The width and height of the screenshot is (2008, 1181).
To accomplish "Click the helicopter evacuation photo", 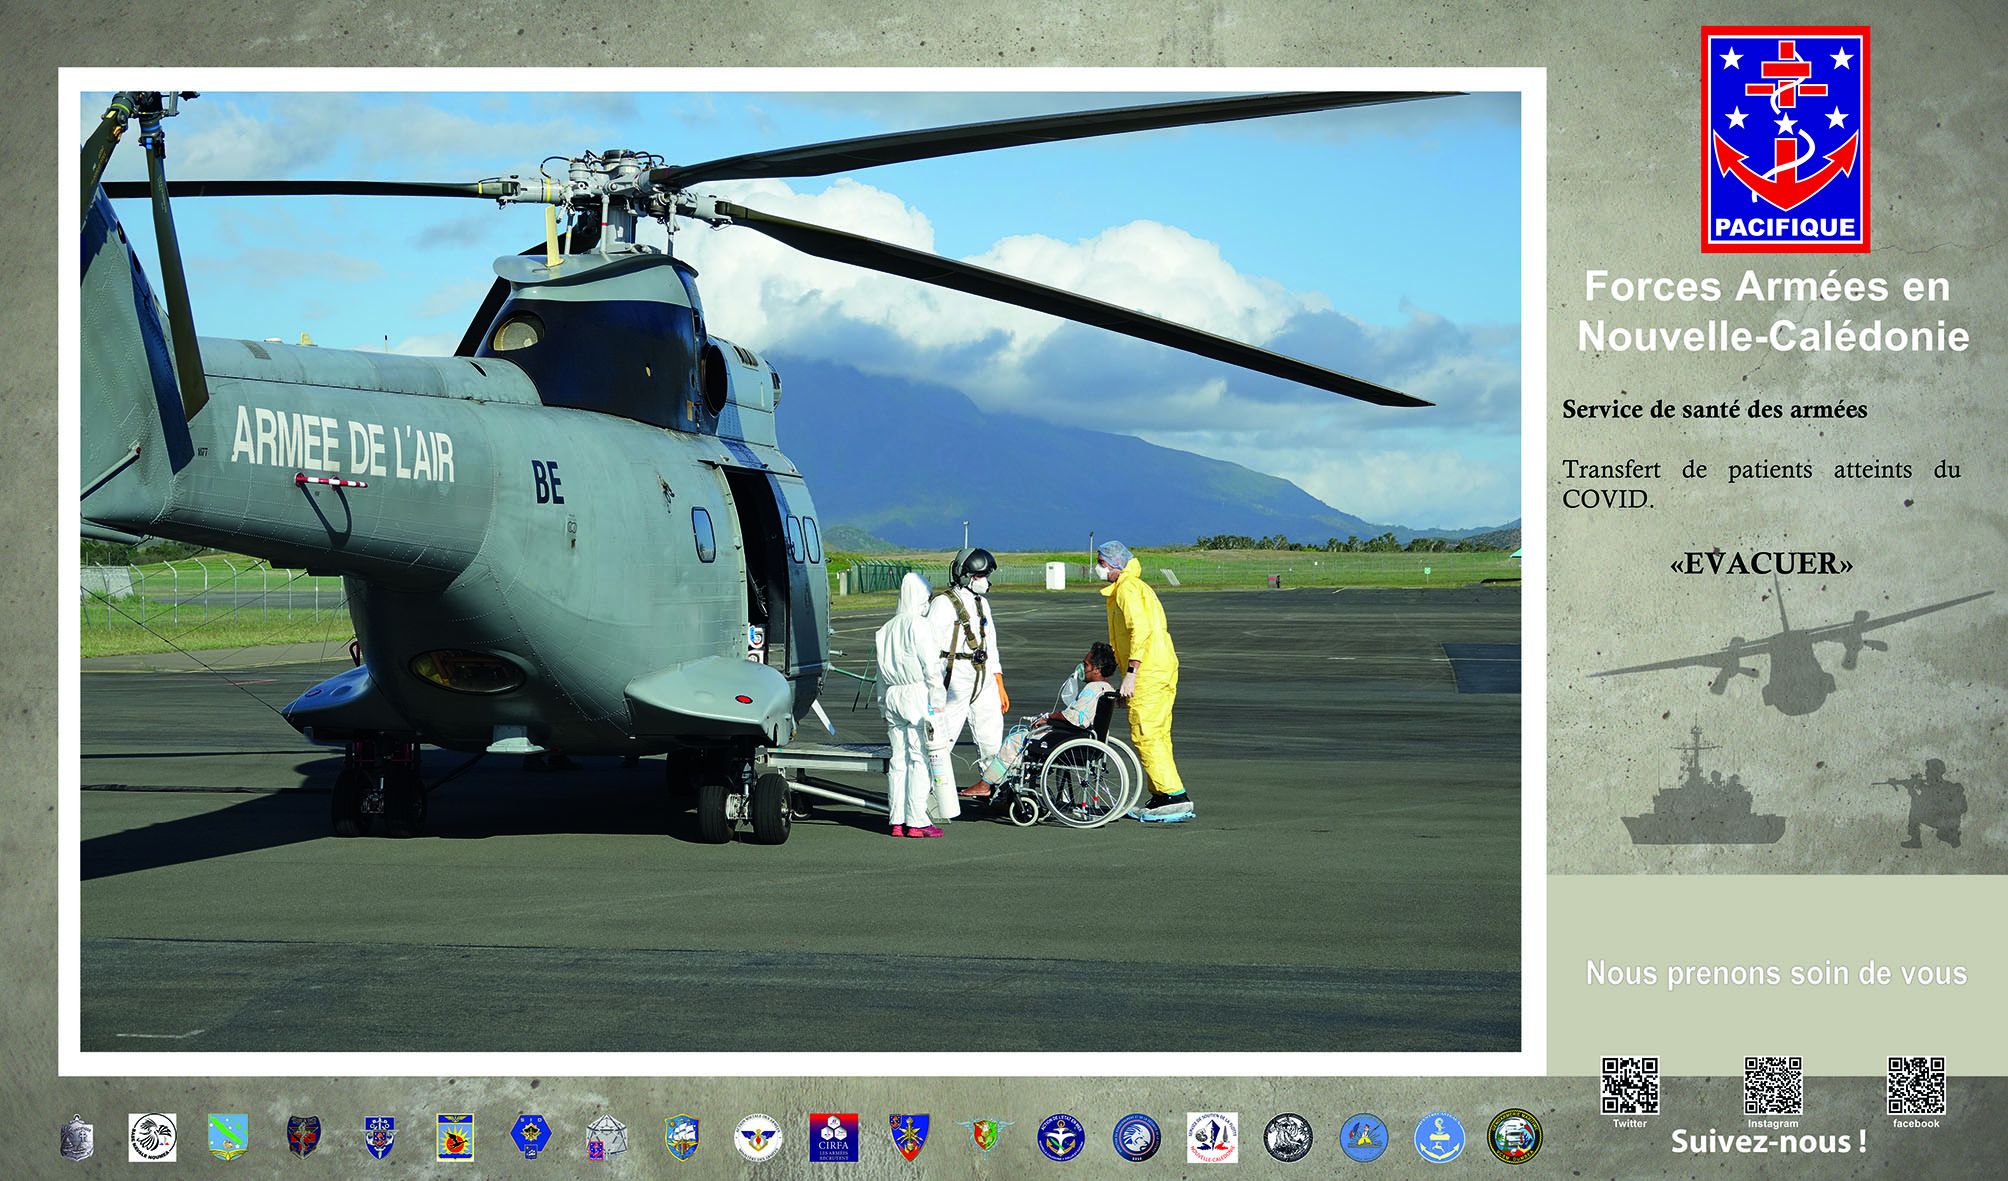I will [800, 571].
